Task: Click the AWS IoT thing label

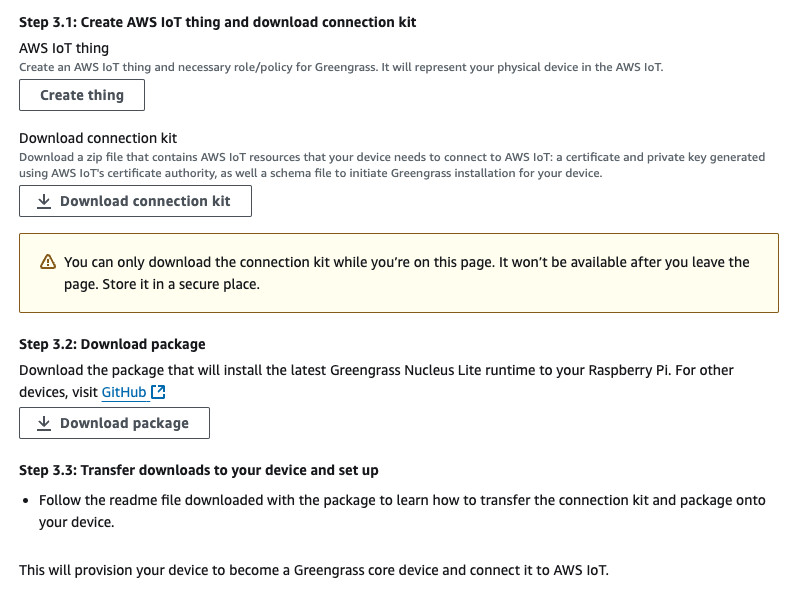Action: click(64, 48)
